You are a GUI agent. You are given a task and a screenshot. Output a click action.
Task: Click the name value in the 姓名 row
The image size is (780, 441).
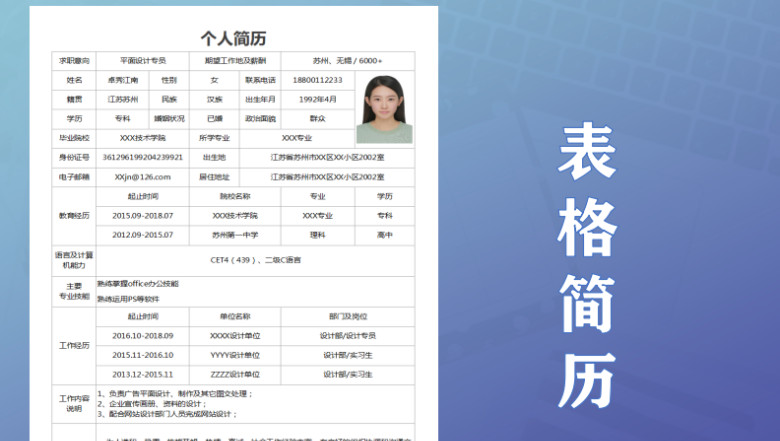pos(123,80)
